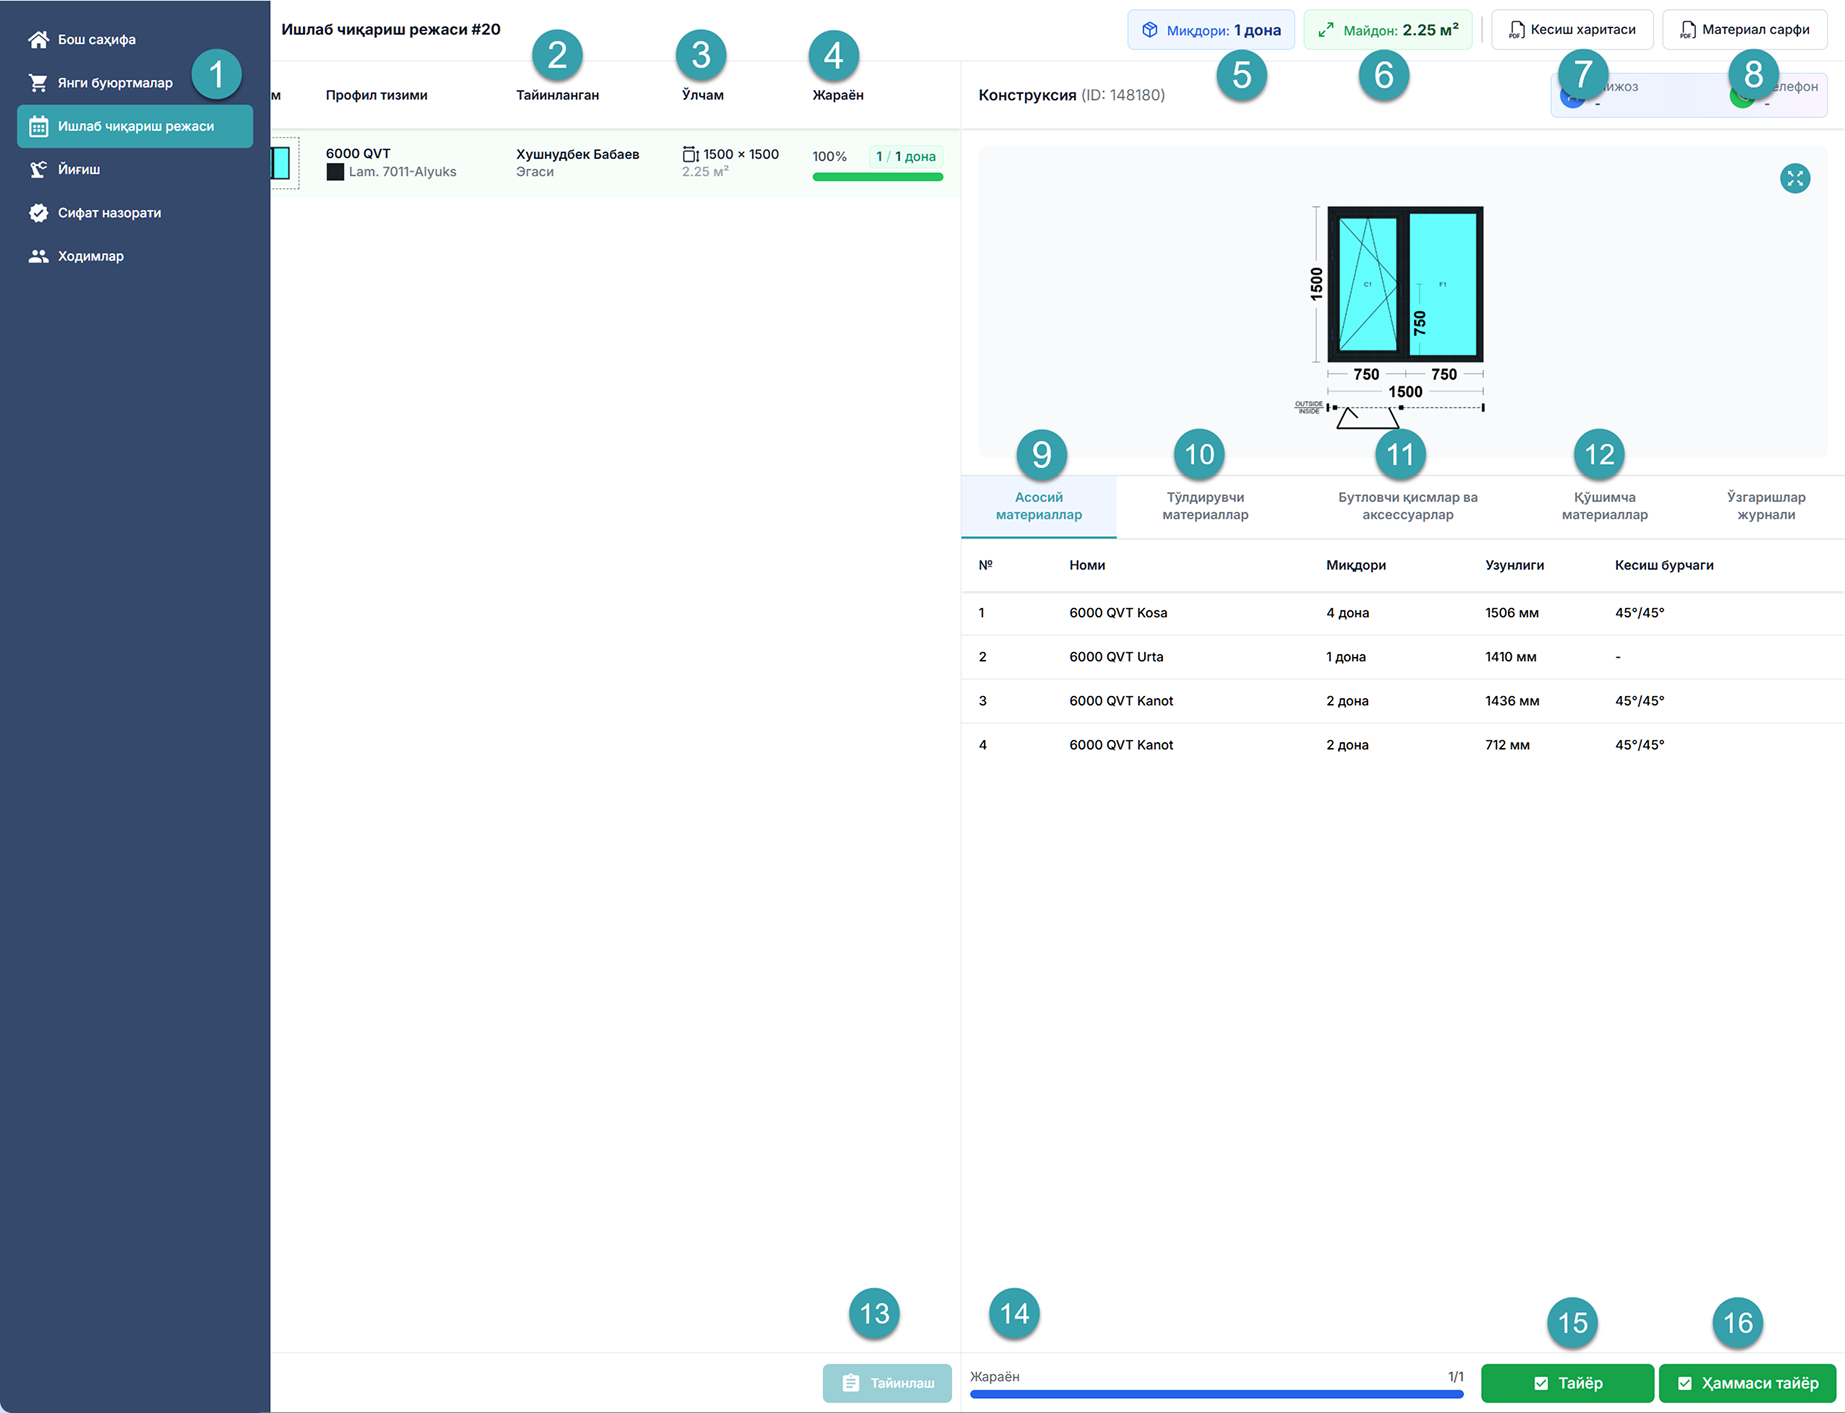1845x1413 pixels.
Task: Click the Тайинлаш assign button
Action: point(887,1383)
